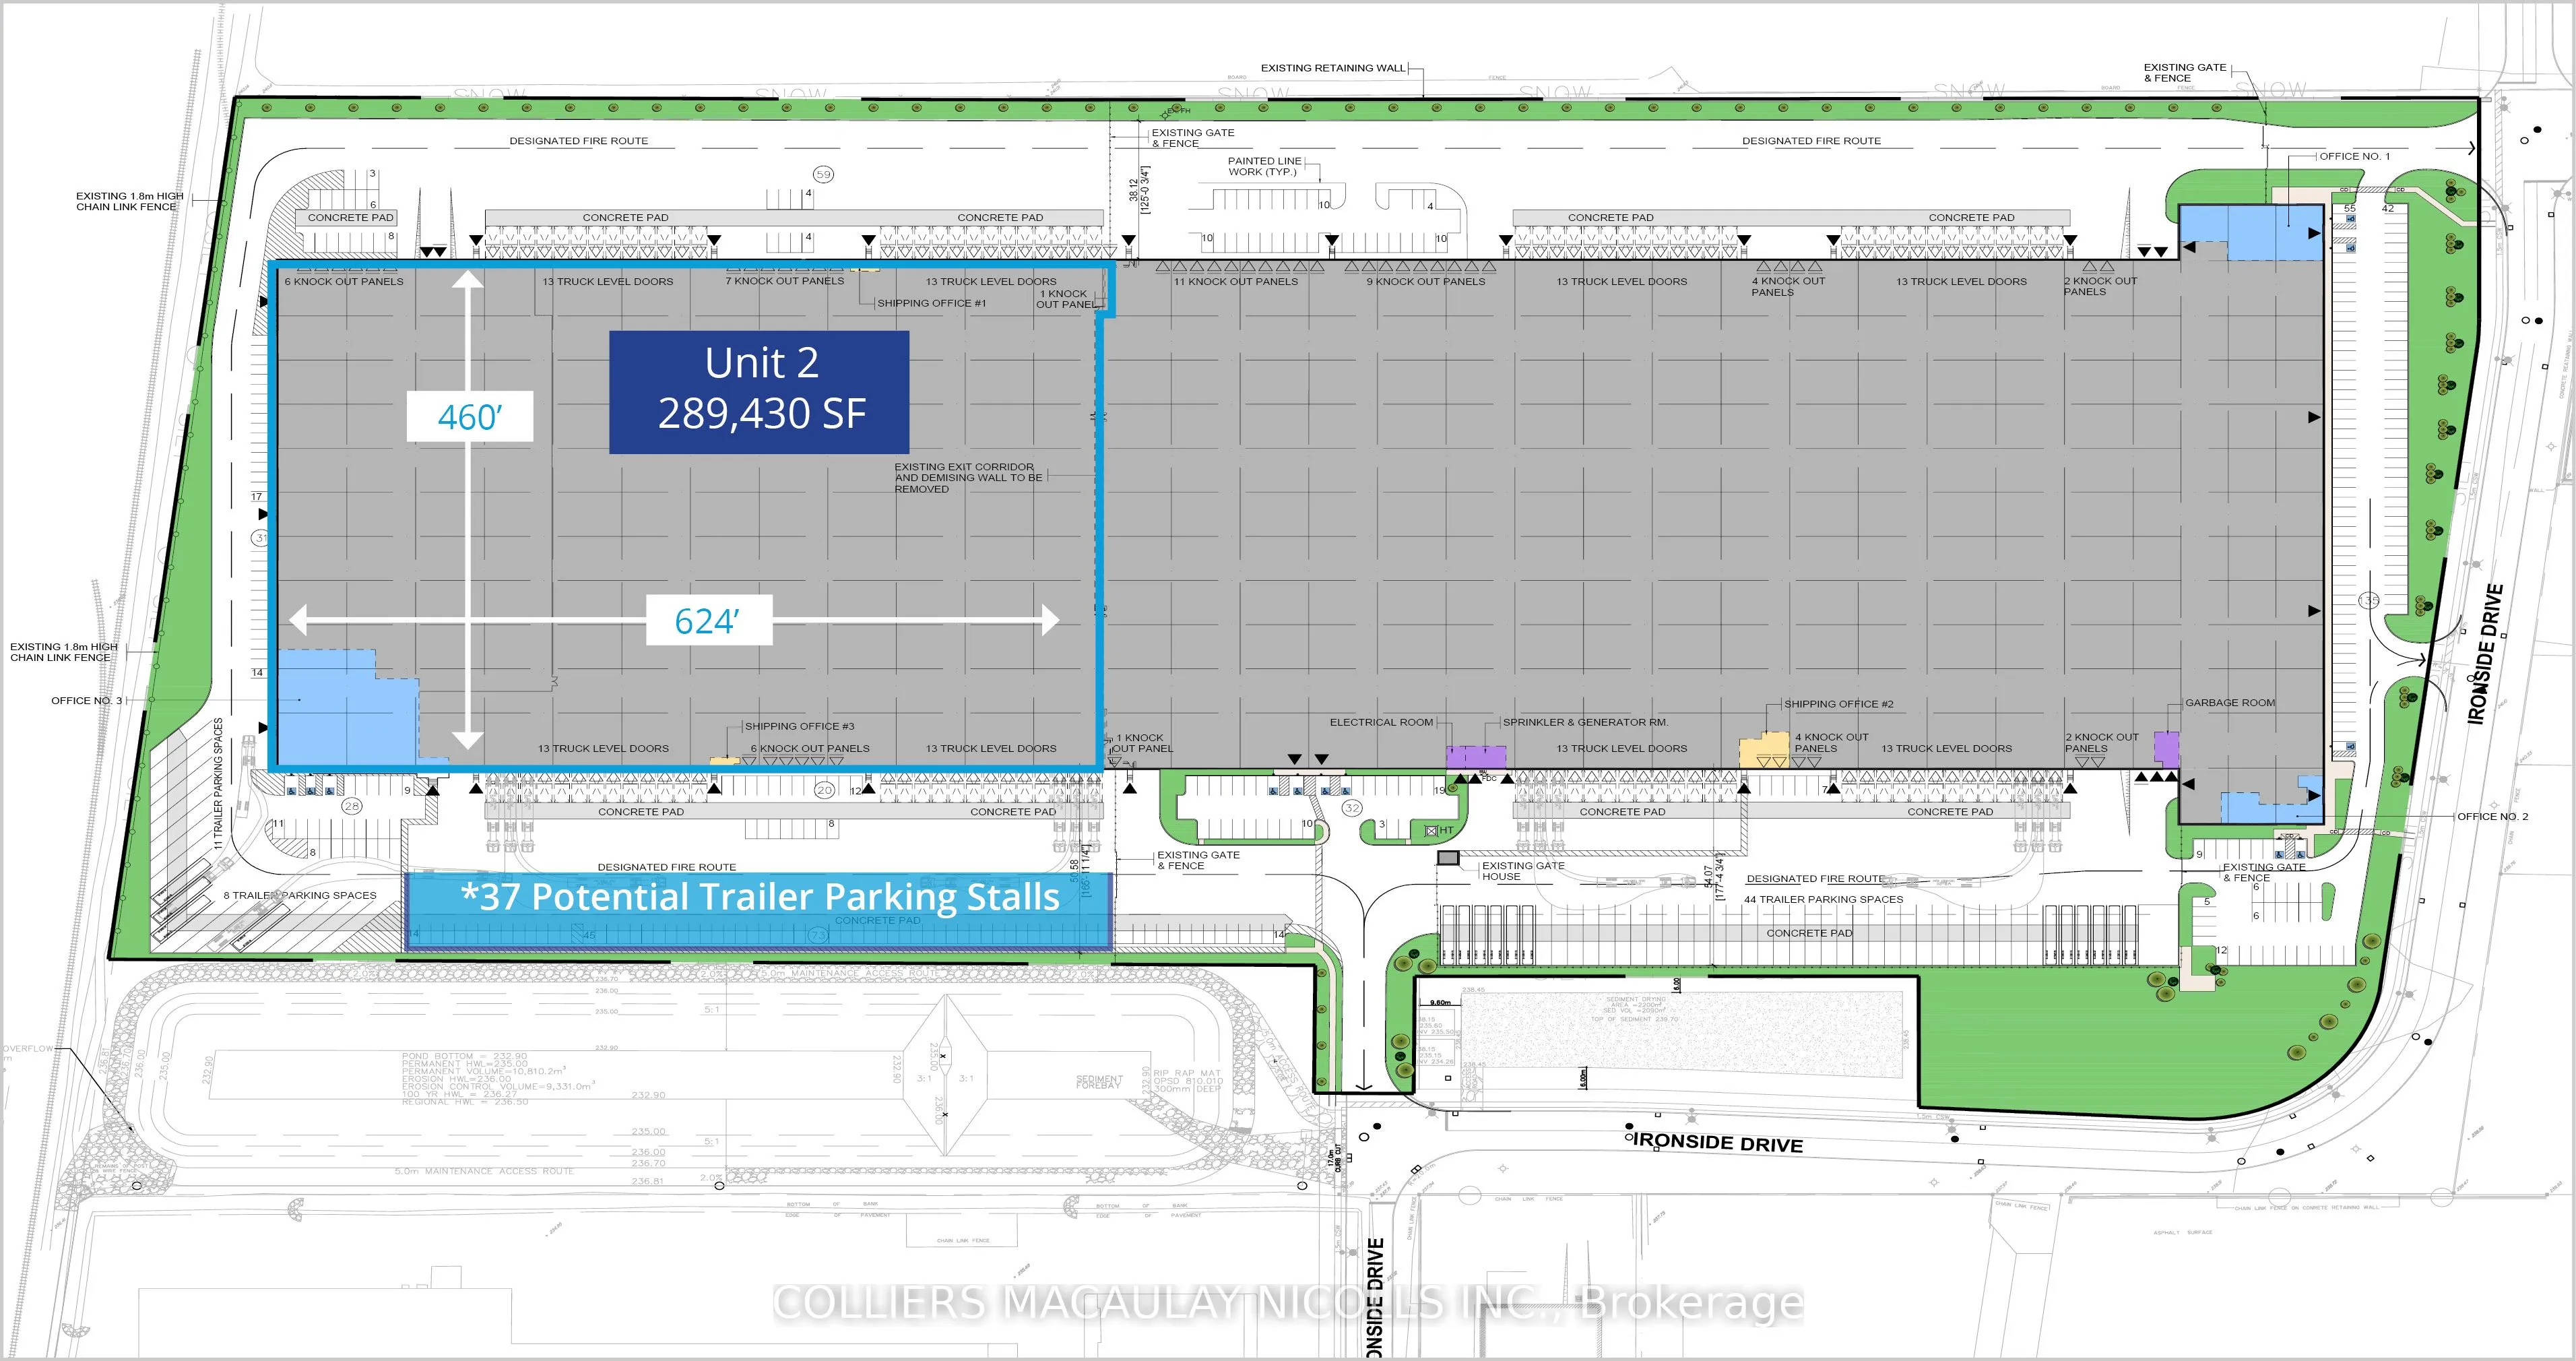Click the gray Existing Gate House square

click(x=1448, y=858)
